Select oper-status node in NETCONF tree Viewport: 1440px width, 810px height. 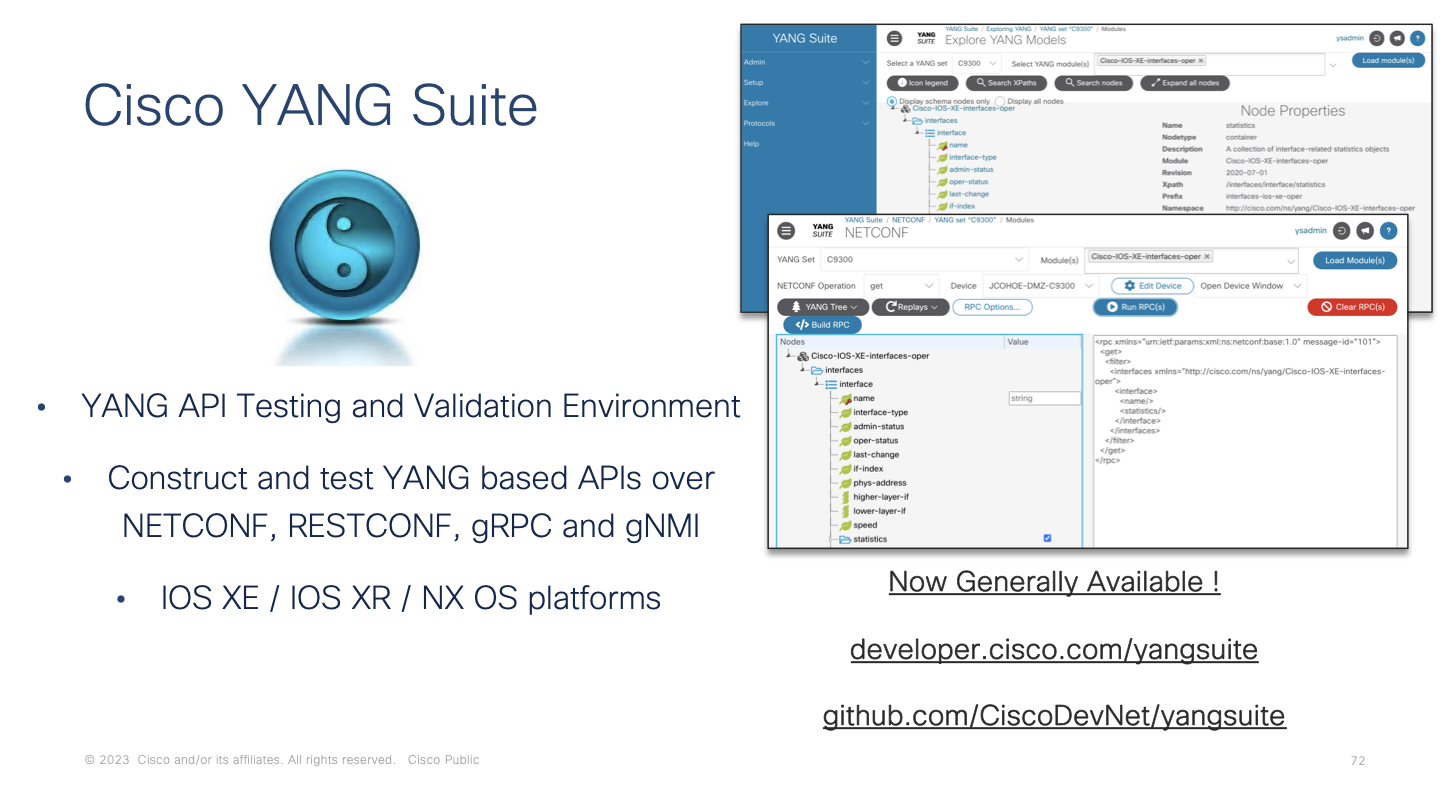tap(876, 441)
